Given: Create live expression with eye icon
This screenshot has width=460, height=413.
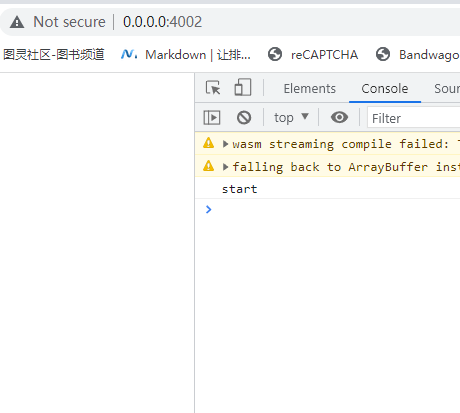Looking at the screenshot, I should coord(339,117).
